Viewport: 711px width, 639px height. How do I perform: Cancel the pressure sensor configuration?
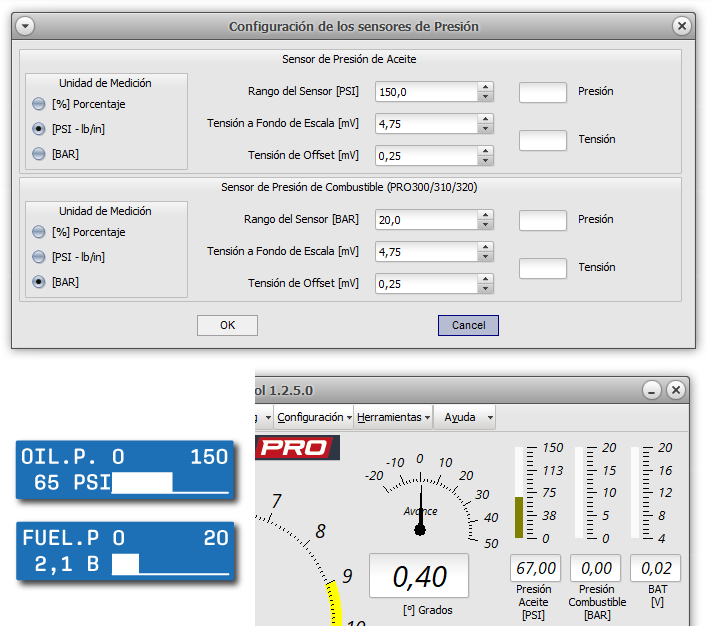pos(468,325)
